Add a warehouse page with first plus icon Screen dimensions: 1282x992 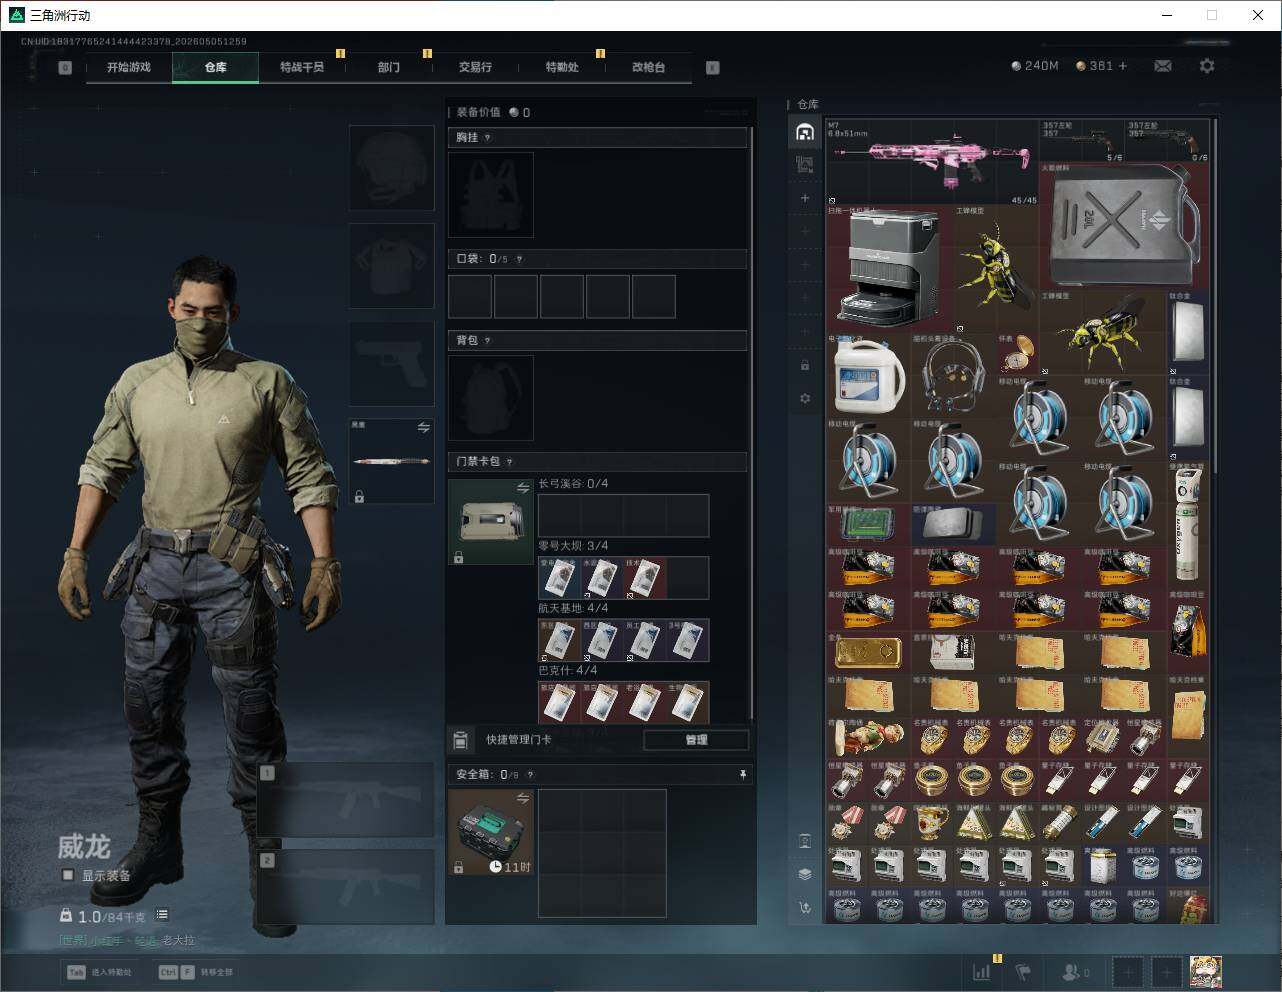(x=805, y=198)
